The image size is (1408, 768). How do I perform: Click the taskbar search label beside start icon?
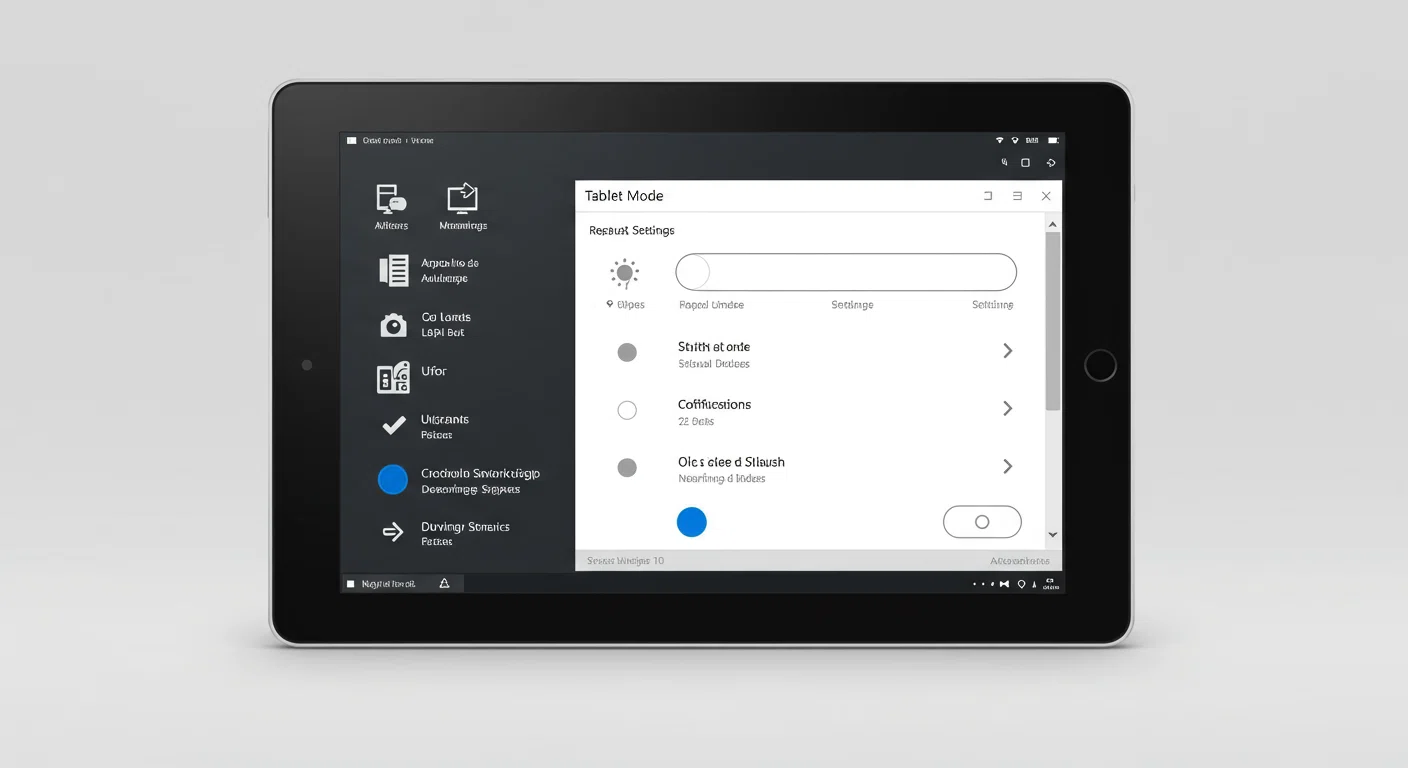point(388,583)
